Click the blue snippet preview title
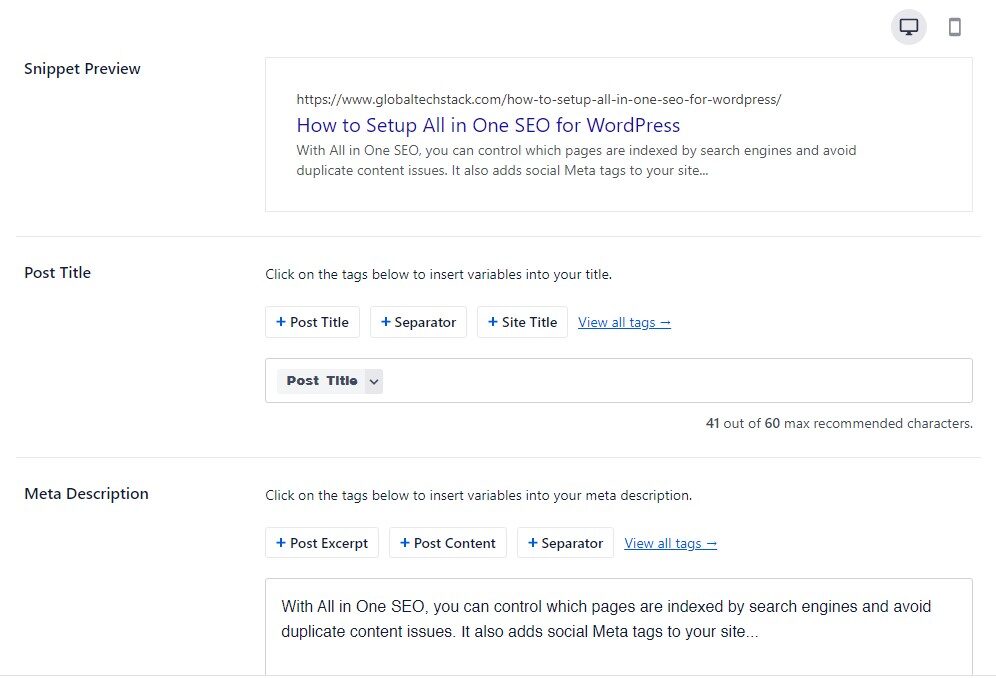 [x=488, y=125]
